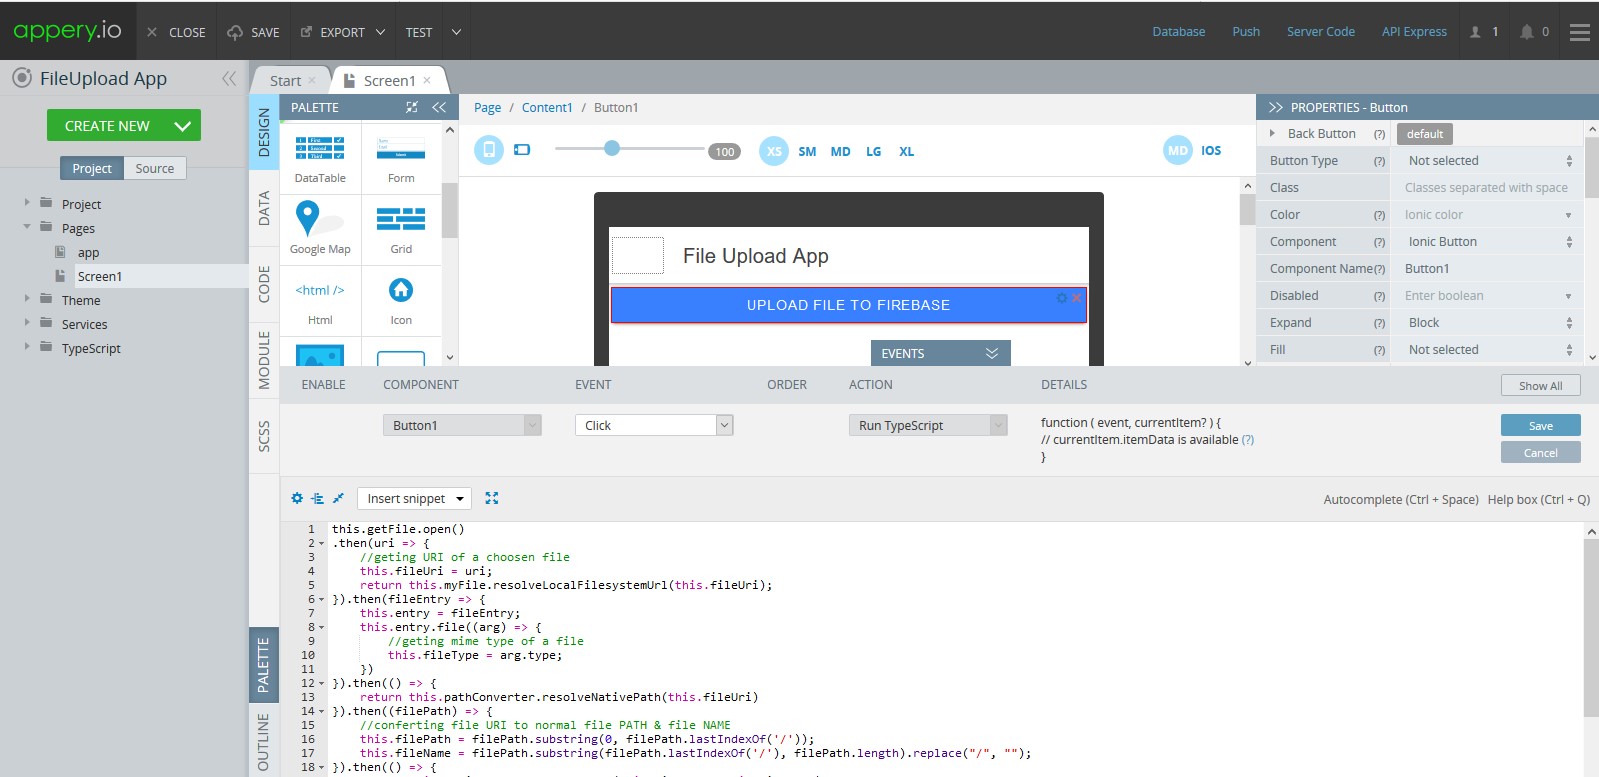Screen dimensions: 1599x777
Task: Open the Button1 component dropdown
Action: [462, 425]
